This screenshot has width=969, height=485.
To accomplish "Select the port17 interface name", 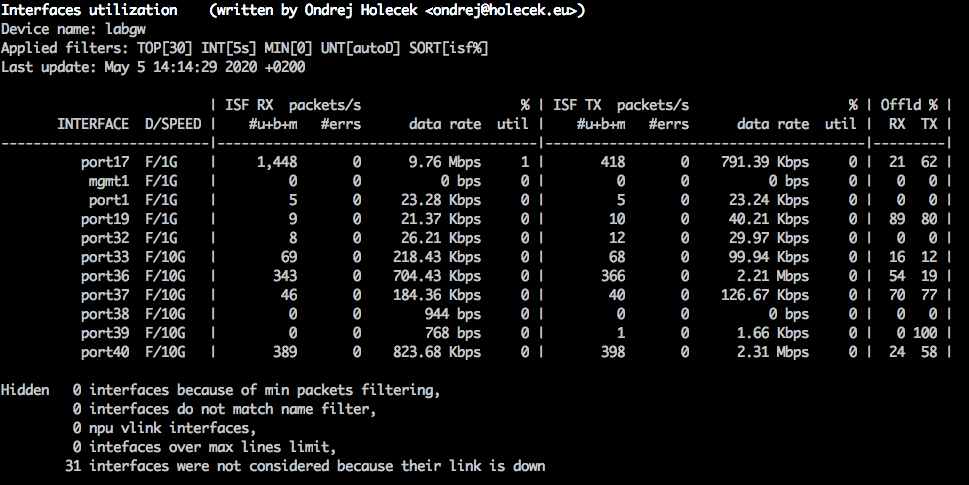I will [x=105, y=162].
